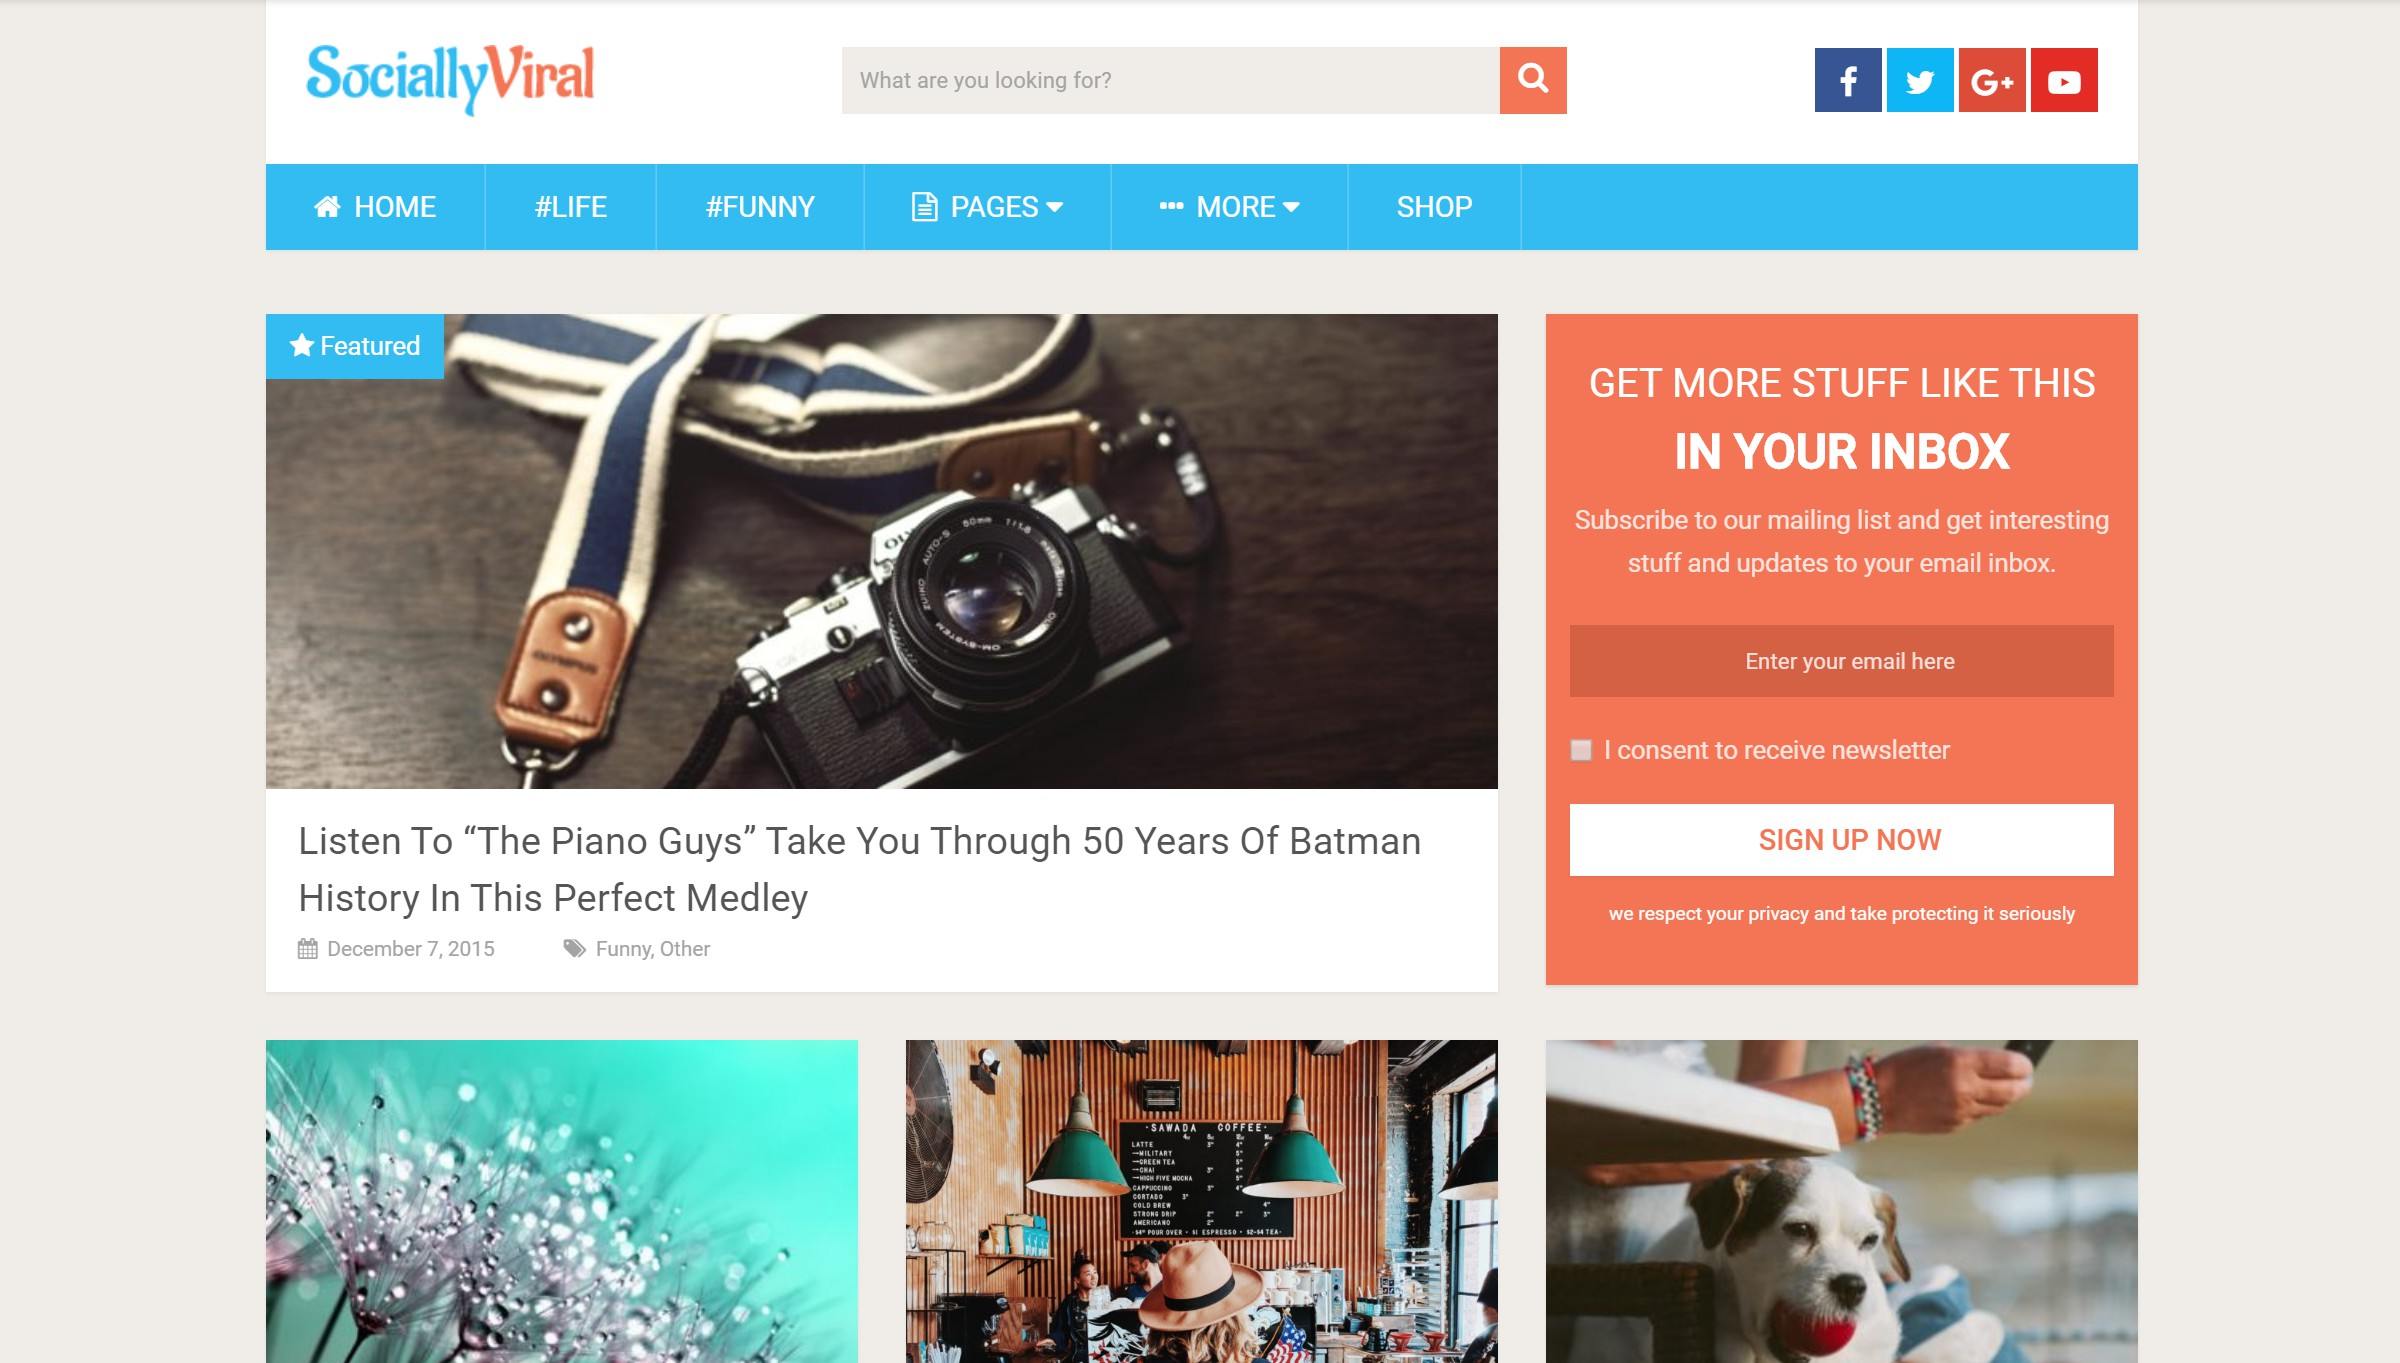Open the Piano Guys Batman article title
This screenshot has width=2400, height=1363.
pyautogui.click(x=860, y=869)
